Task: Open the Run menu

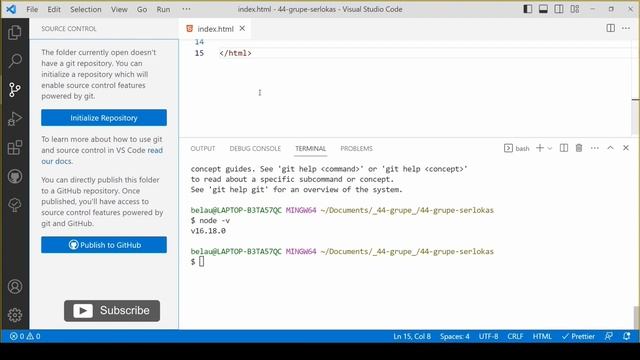Action: point(163,9)
